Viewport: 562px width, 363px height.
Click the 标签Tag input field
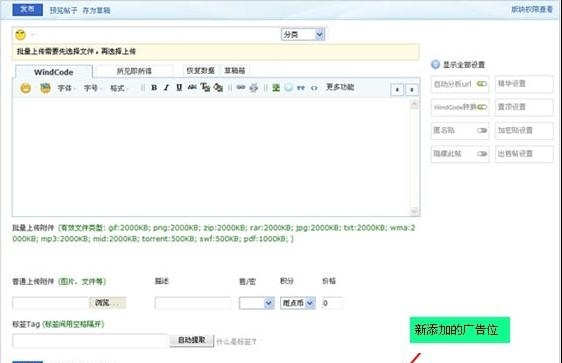coord(90,341)
